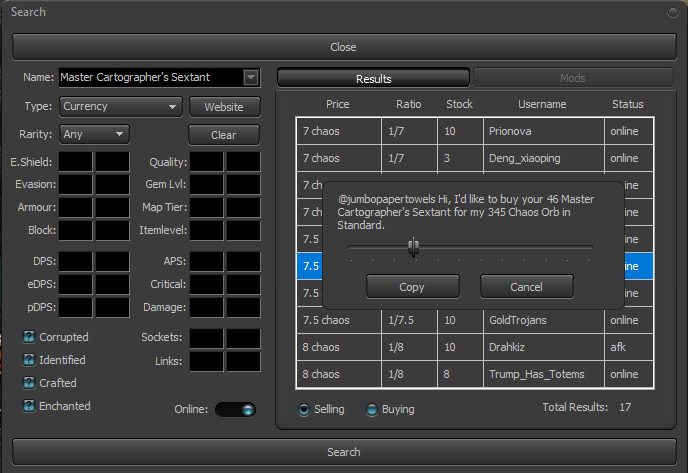This screenshot has height=473, width=688.
Task: Click the first Block field
Action: coord(76,230)
